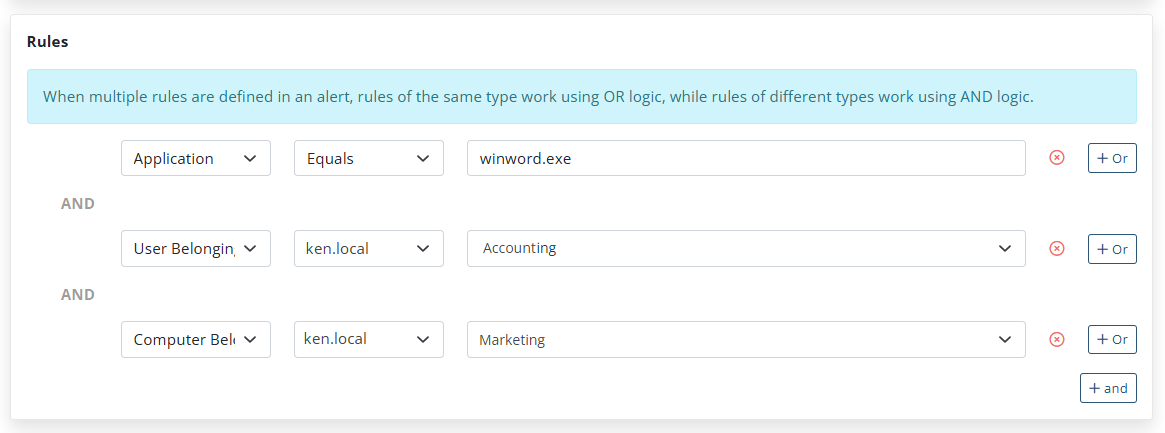The width and height of the screenshot is (1165, 433).
Task: Open ken.local domain dropdown beside Accounting
Action: (x=368, y=249)
